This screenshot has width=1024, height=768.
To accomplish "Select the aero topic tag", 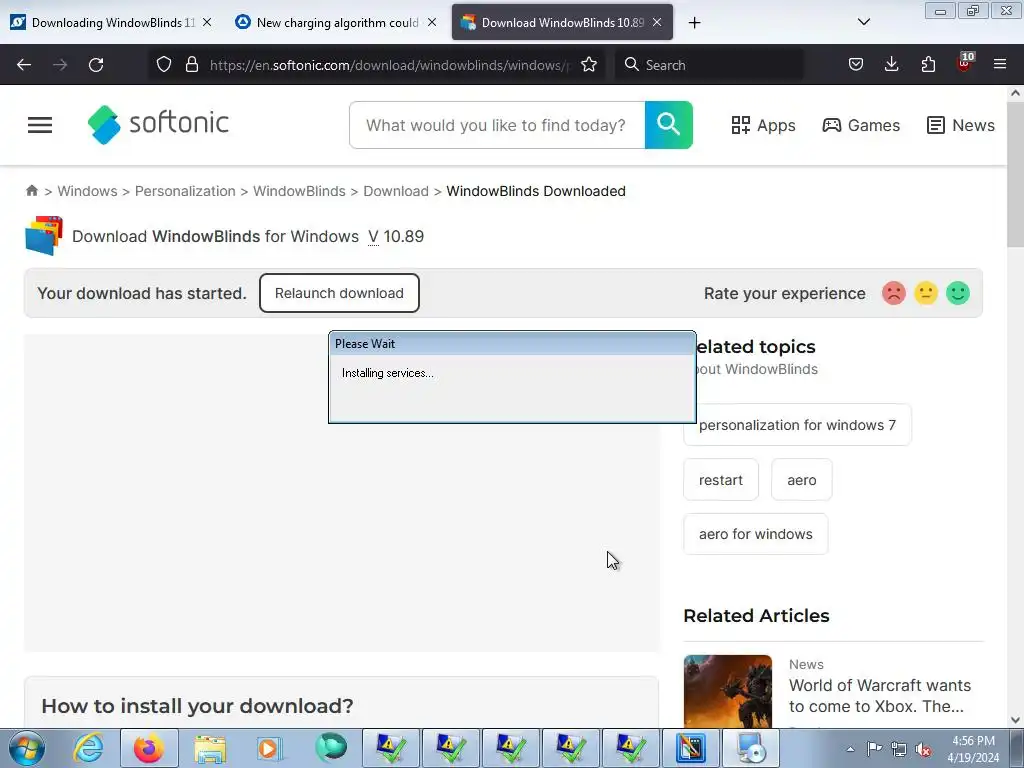I will click(801, 480).
